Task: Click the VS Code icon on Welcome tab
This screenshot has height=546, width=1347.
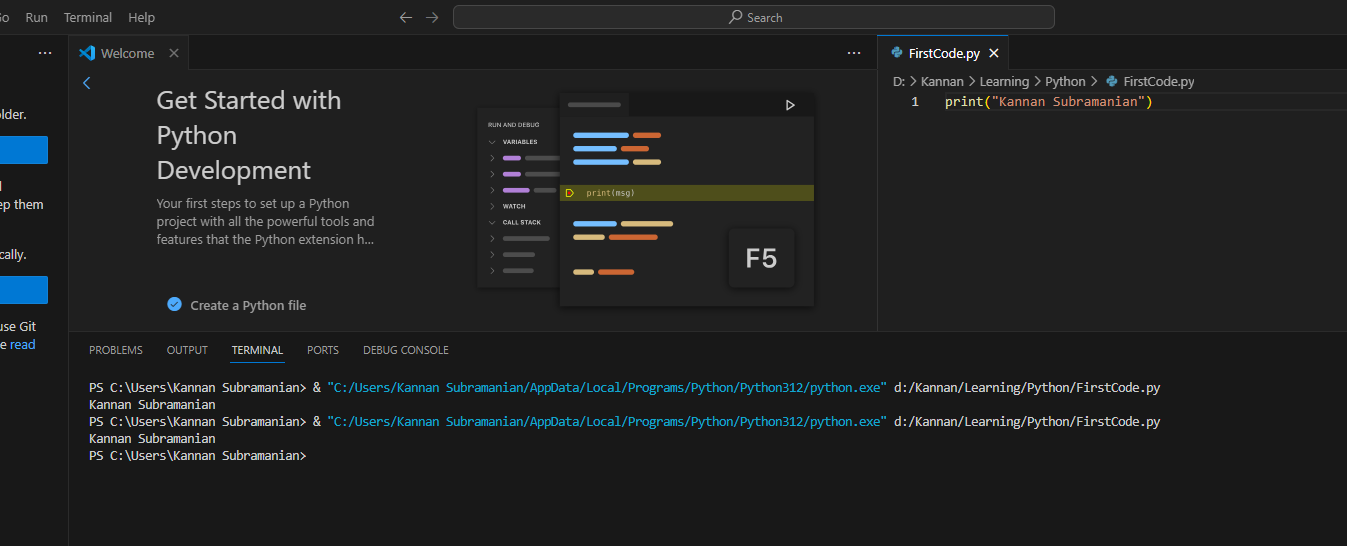Action: tap(87, 53)
